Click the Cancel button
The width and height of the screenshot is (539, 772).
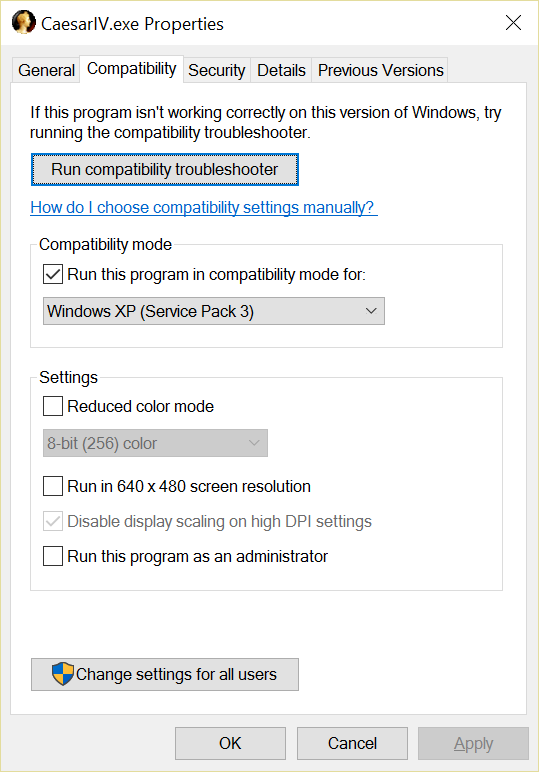pos(352,743)
